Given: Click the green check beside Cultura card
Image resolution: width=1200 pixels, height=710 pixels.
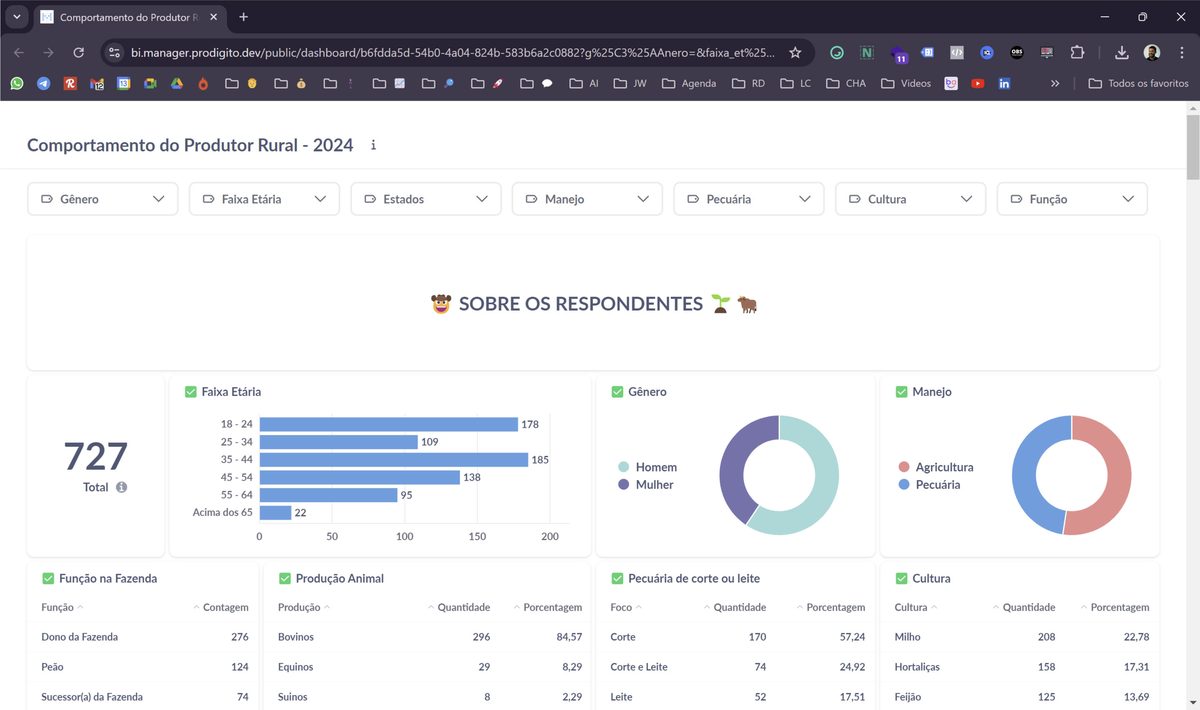Looking at the screenshot, I should coord(901,578).
